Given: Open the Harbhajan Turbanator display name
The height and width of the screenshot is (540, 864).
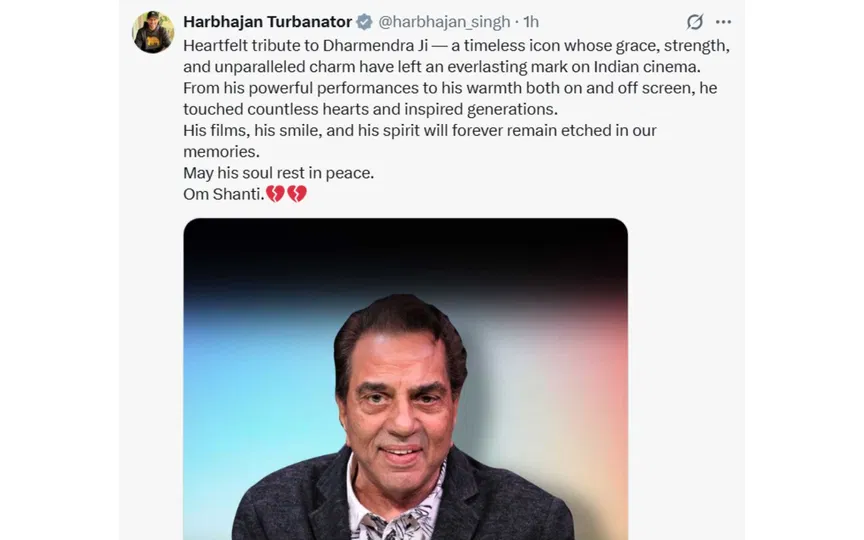Looking at the screenshot, I should pyautogui.click(x=267, y=22).
